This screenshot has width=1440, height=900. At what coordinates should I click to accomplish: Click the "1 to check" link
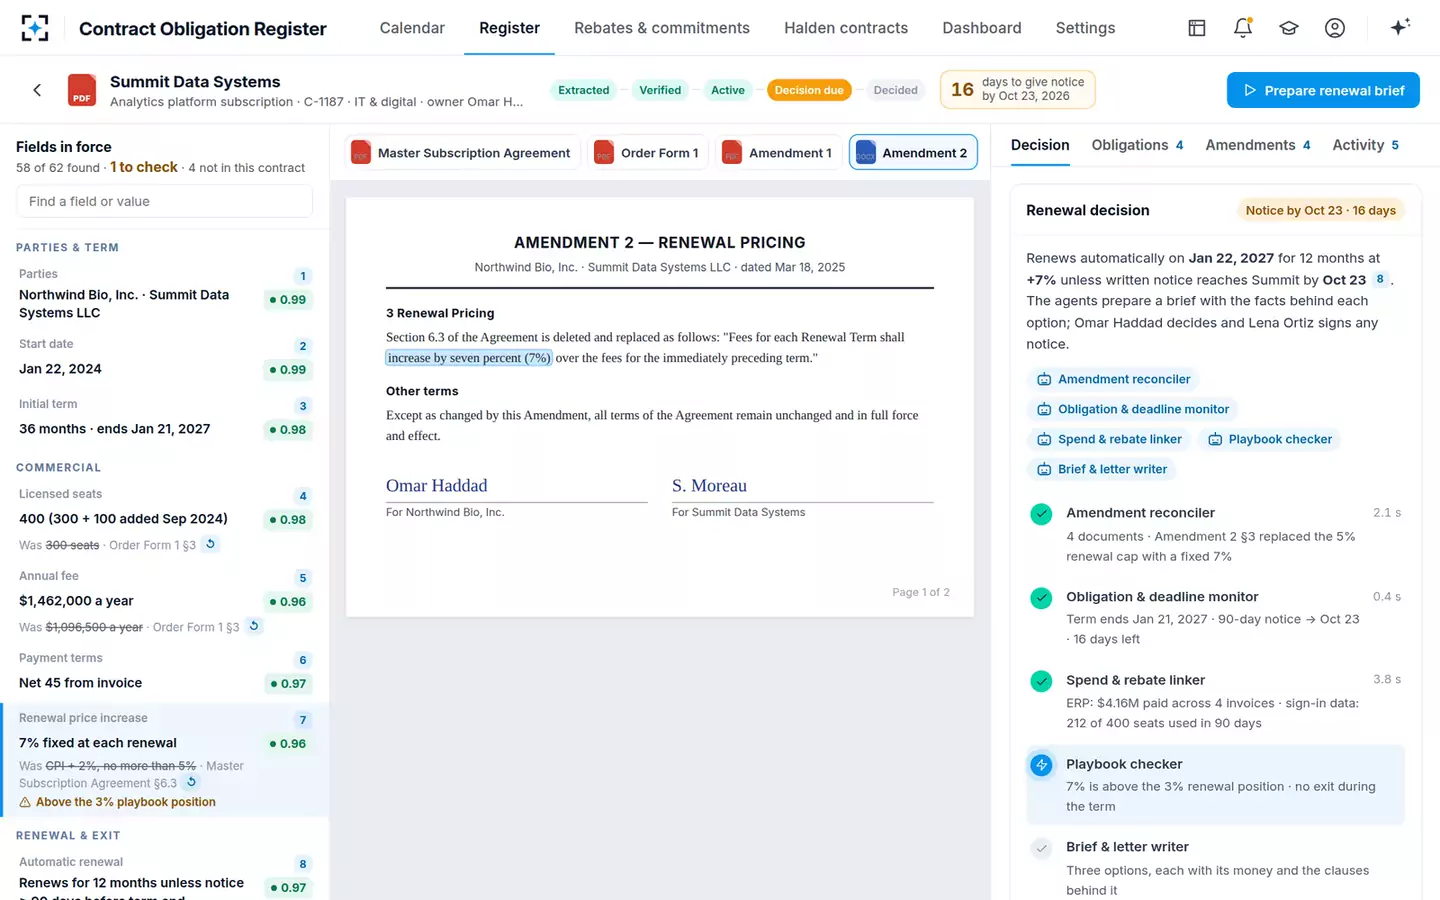[144, 167]
